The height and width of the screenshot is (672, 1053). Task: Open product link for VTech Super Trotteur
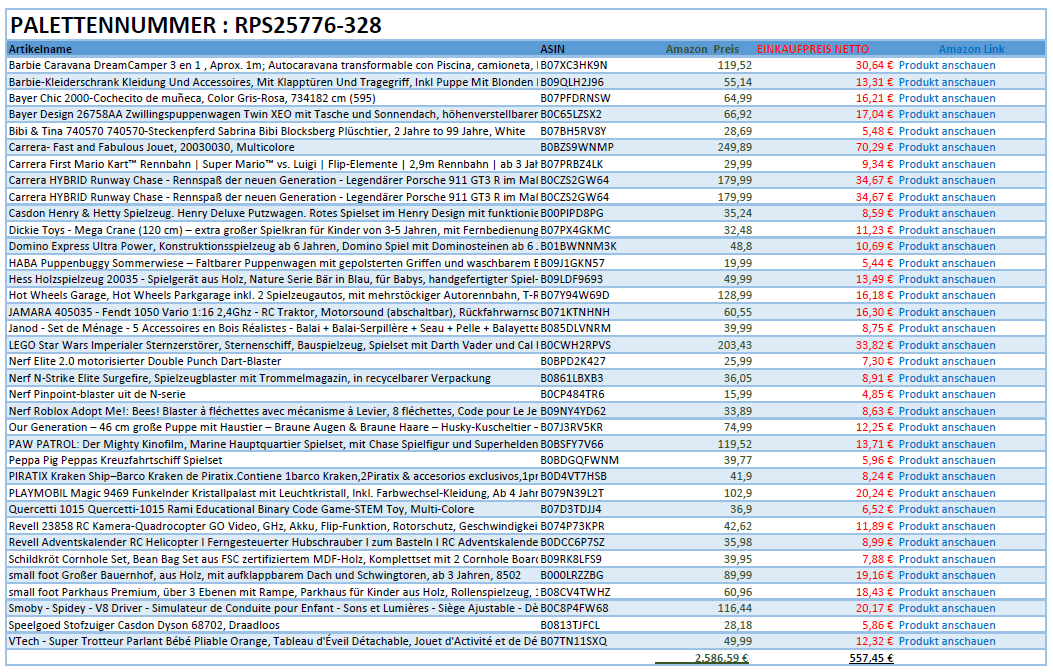pyautogui.click(x=946, y=641)
